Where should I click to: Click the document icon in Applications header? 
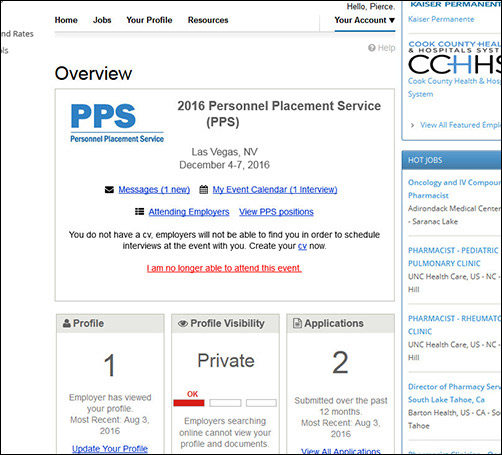297,323
